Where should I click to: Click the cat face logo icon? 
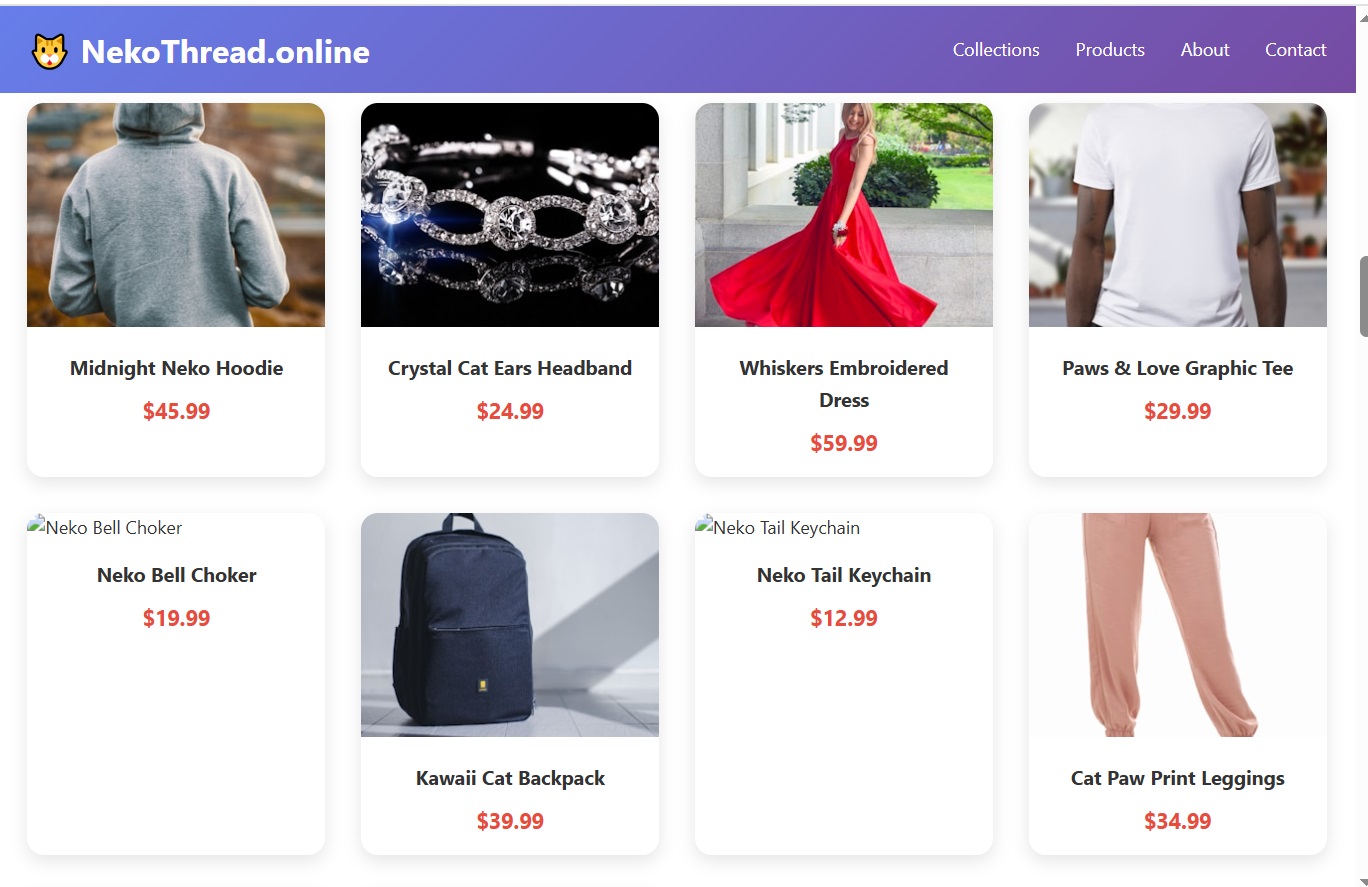(x=49, y=51)
